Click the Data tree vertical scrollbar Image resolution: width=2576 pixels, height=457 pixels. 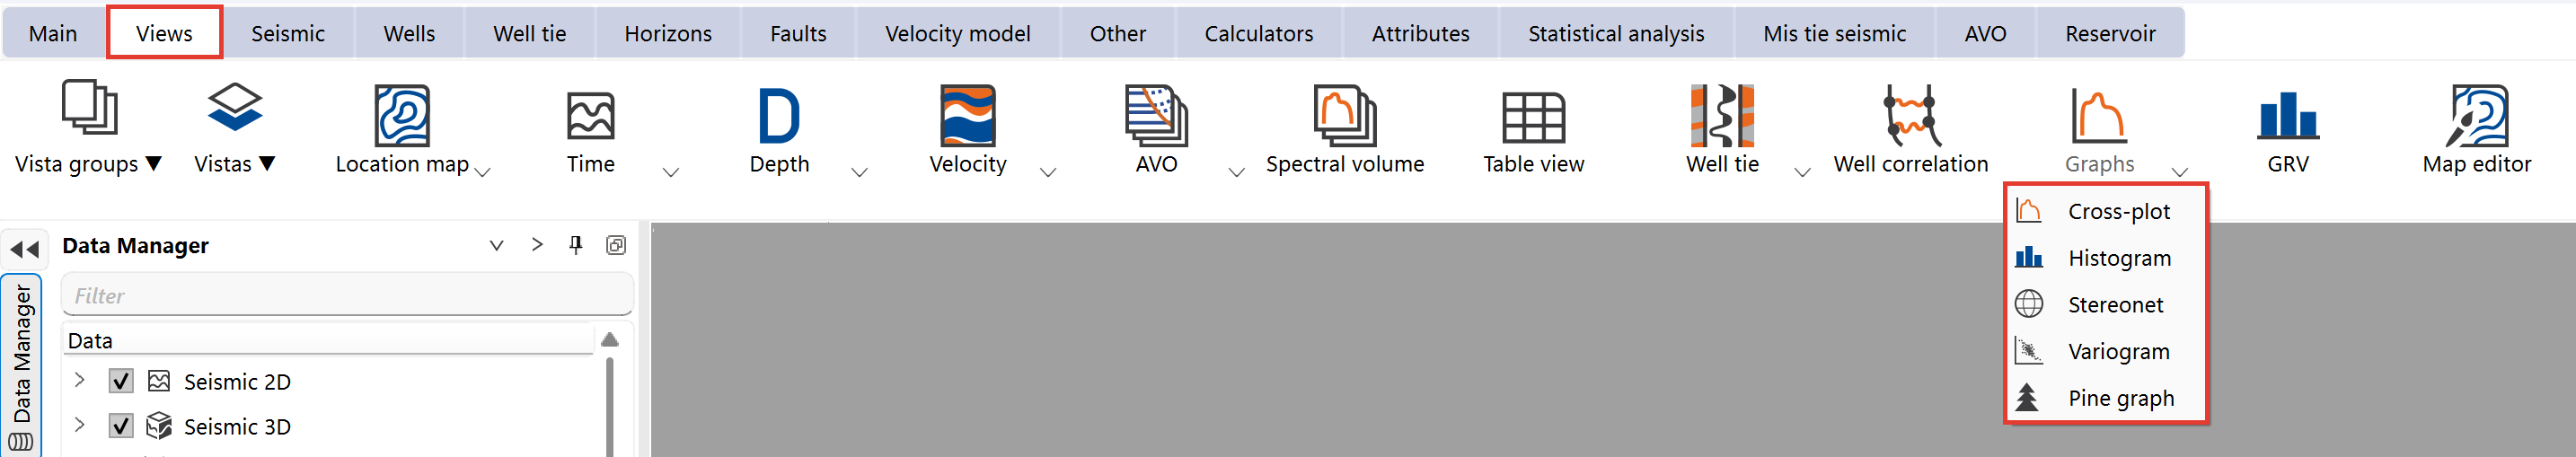[610, 400]
